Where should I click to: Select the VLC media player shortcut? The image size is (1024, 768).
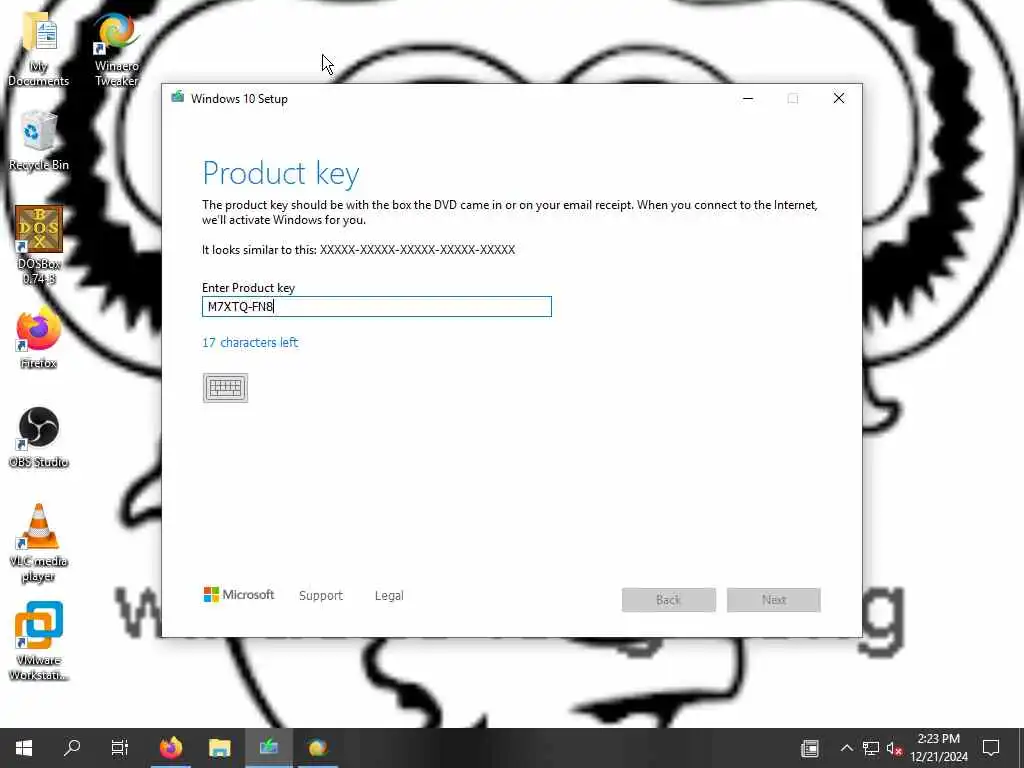click(39, 543)
